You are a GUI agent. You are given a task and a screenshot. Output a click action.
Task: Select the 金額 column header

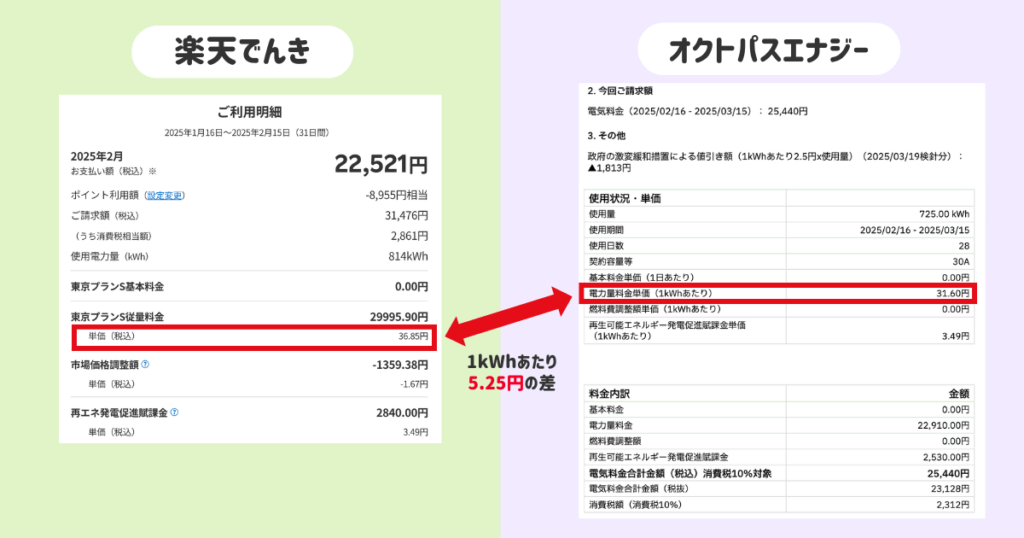click(959, 394)
